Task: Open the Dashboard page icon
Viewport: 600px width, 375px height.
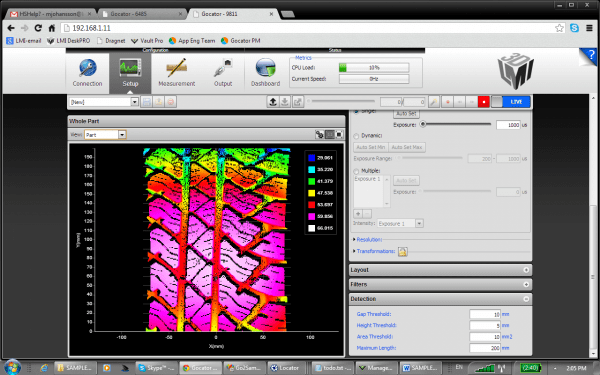Action: [265, 73]
